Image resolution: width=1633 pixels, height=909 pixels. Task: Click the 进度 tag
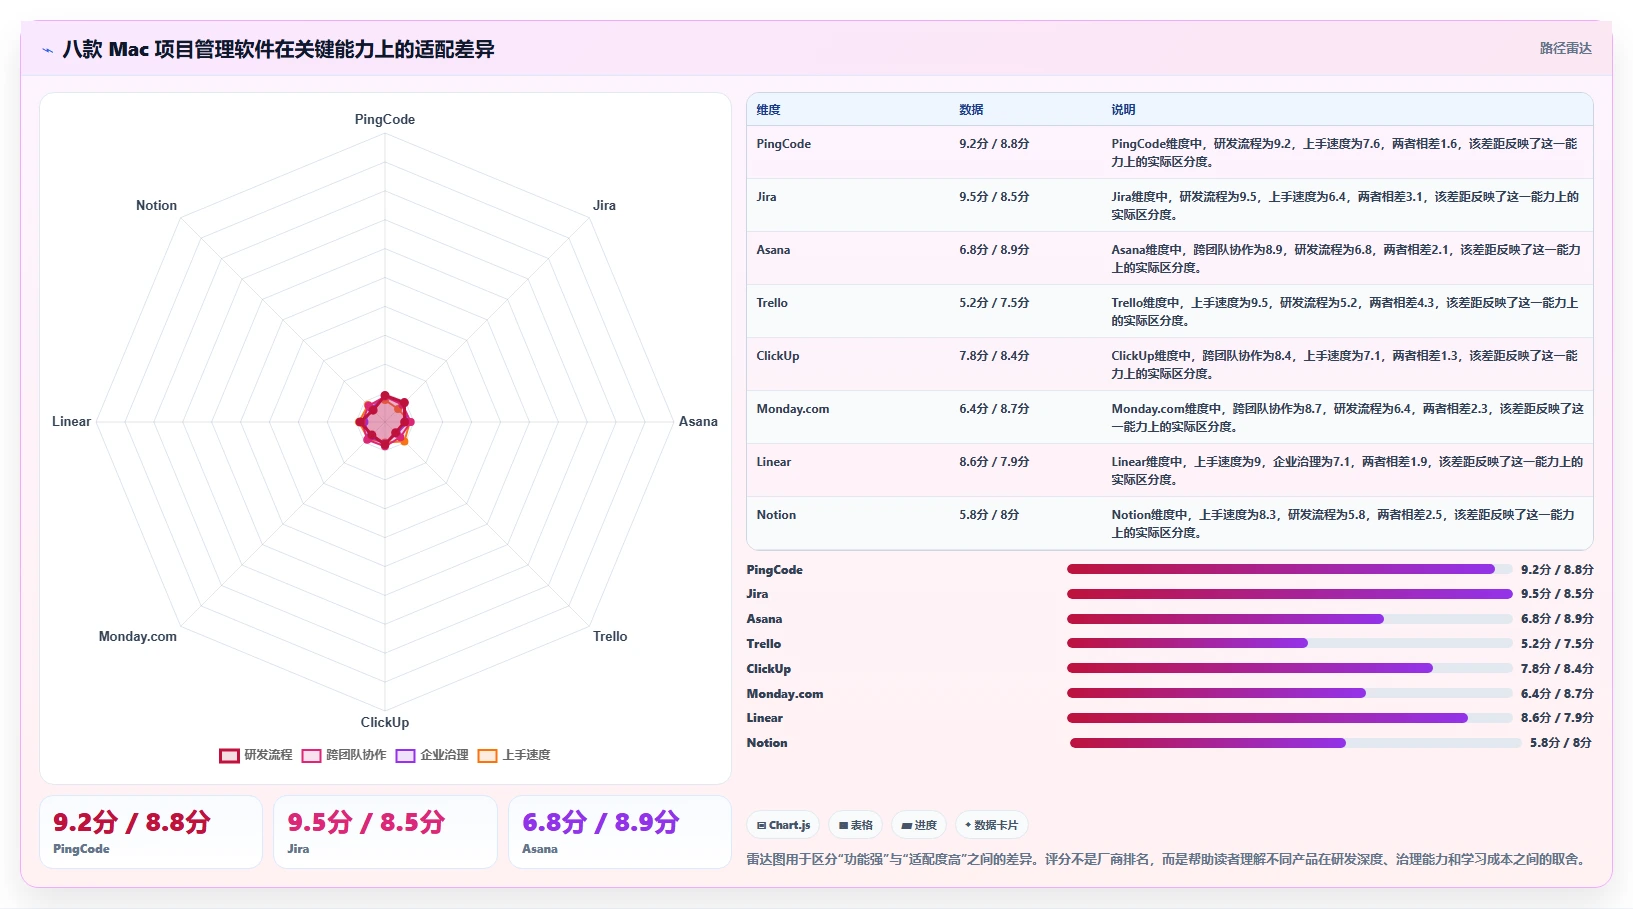[919, 825]
